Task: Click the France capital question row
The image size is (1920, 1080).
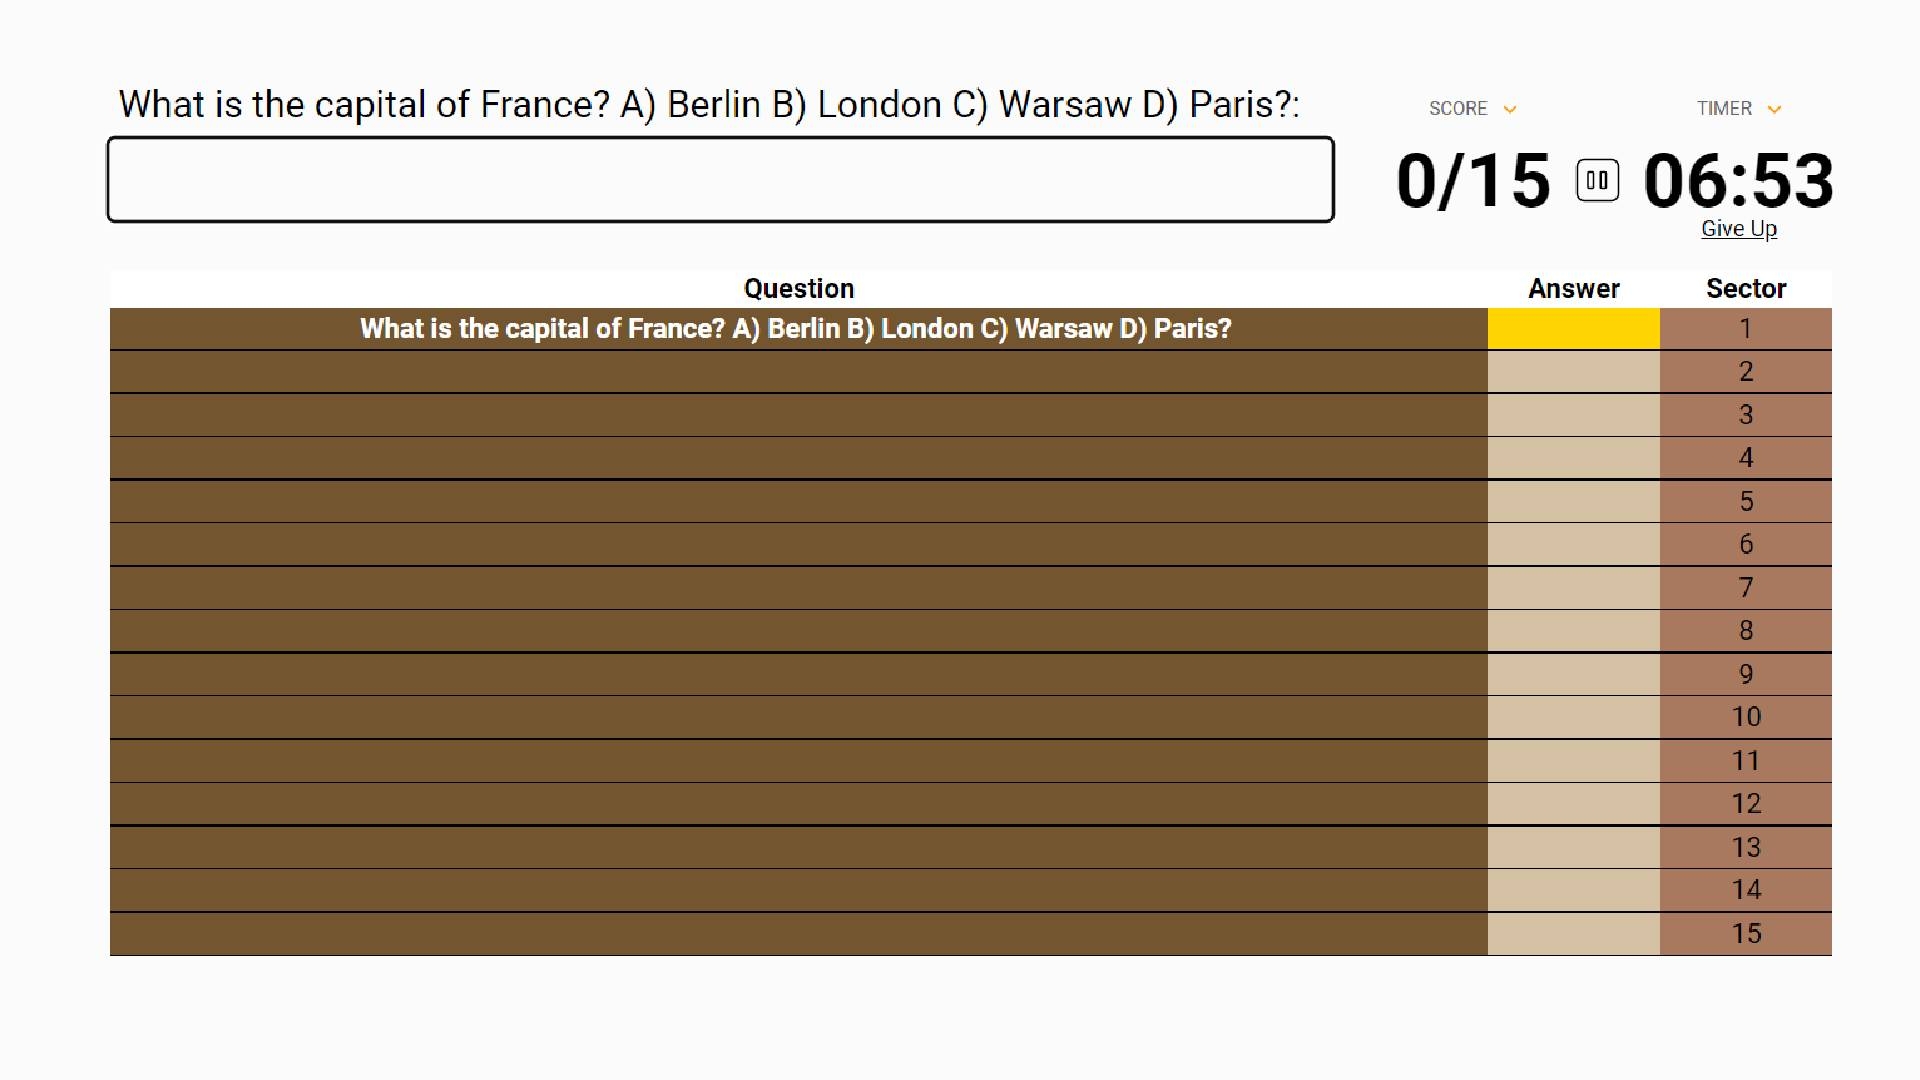Action: pyautogui.click(x=797, y=329)
